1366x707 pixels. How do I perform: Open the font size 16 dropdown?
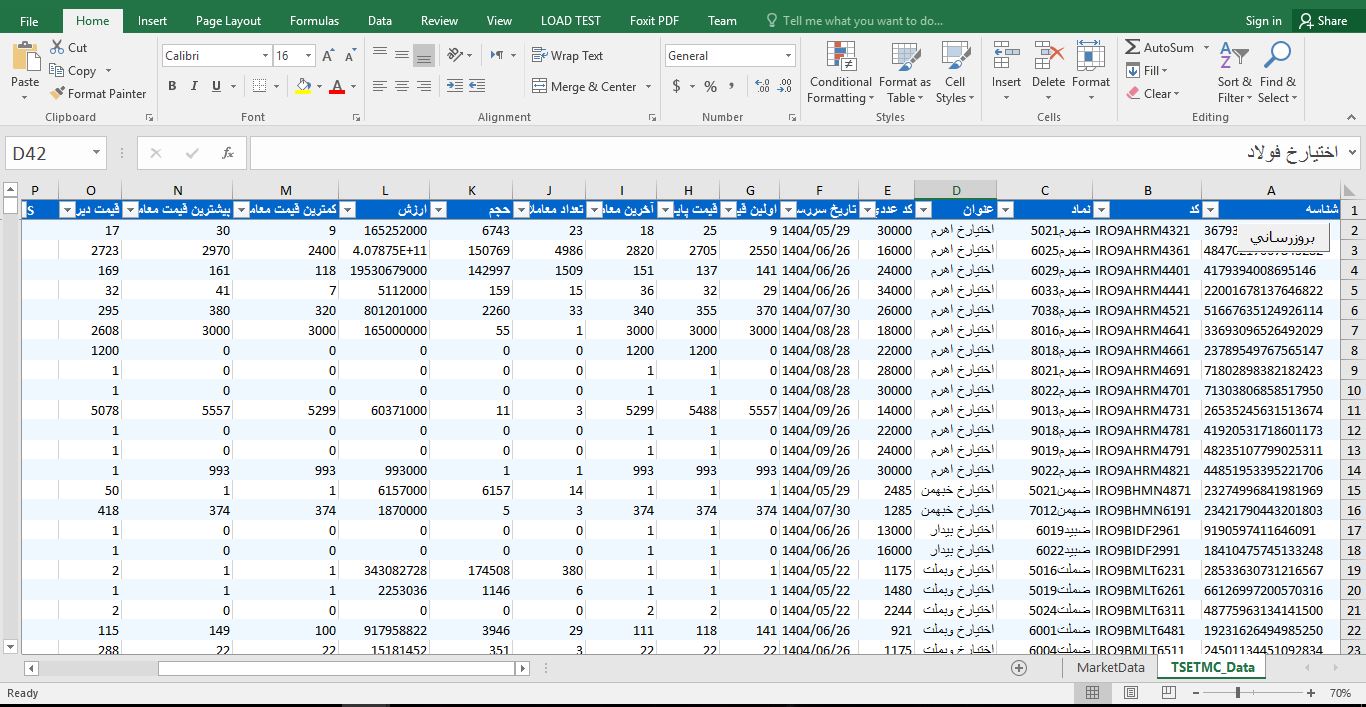point(309,56)
